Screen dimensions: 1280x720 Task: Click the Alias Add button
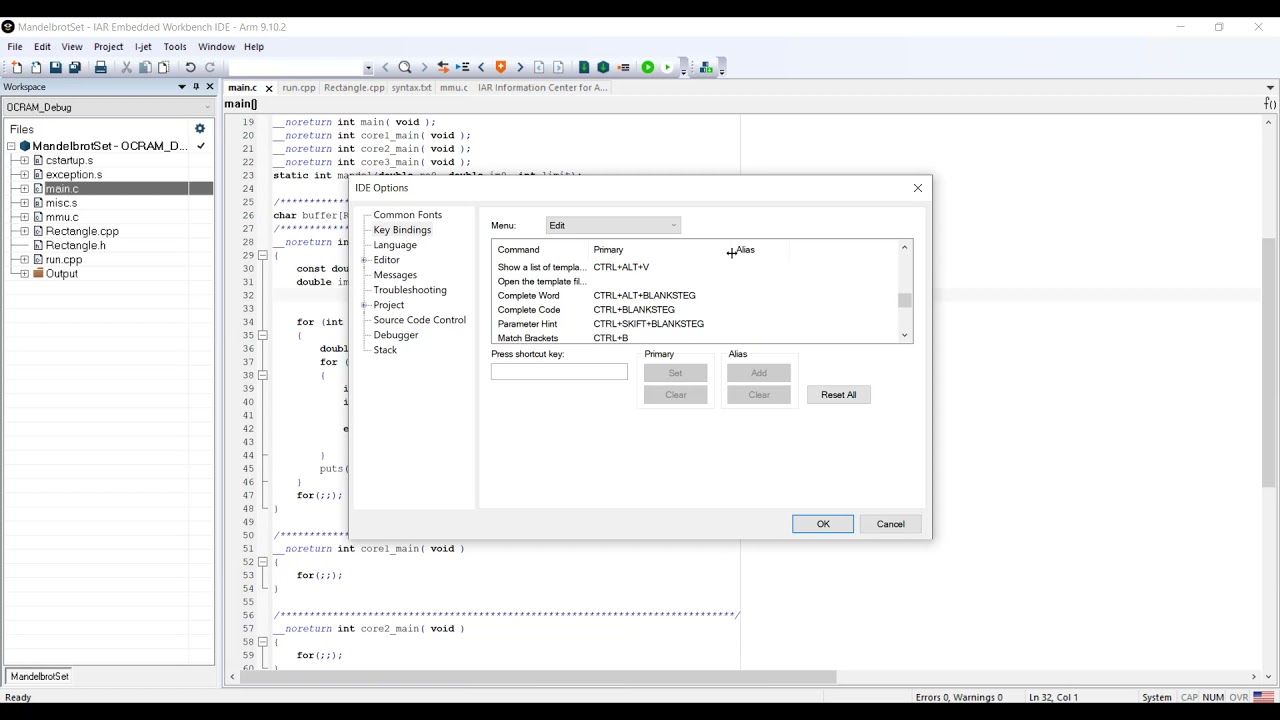pyautogui.click(x=759, y=373)
